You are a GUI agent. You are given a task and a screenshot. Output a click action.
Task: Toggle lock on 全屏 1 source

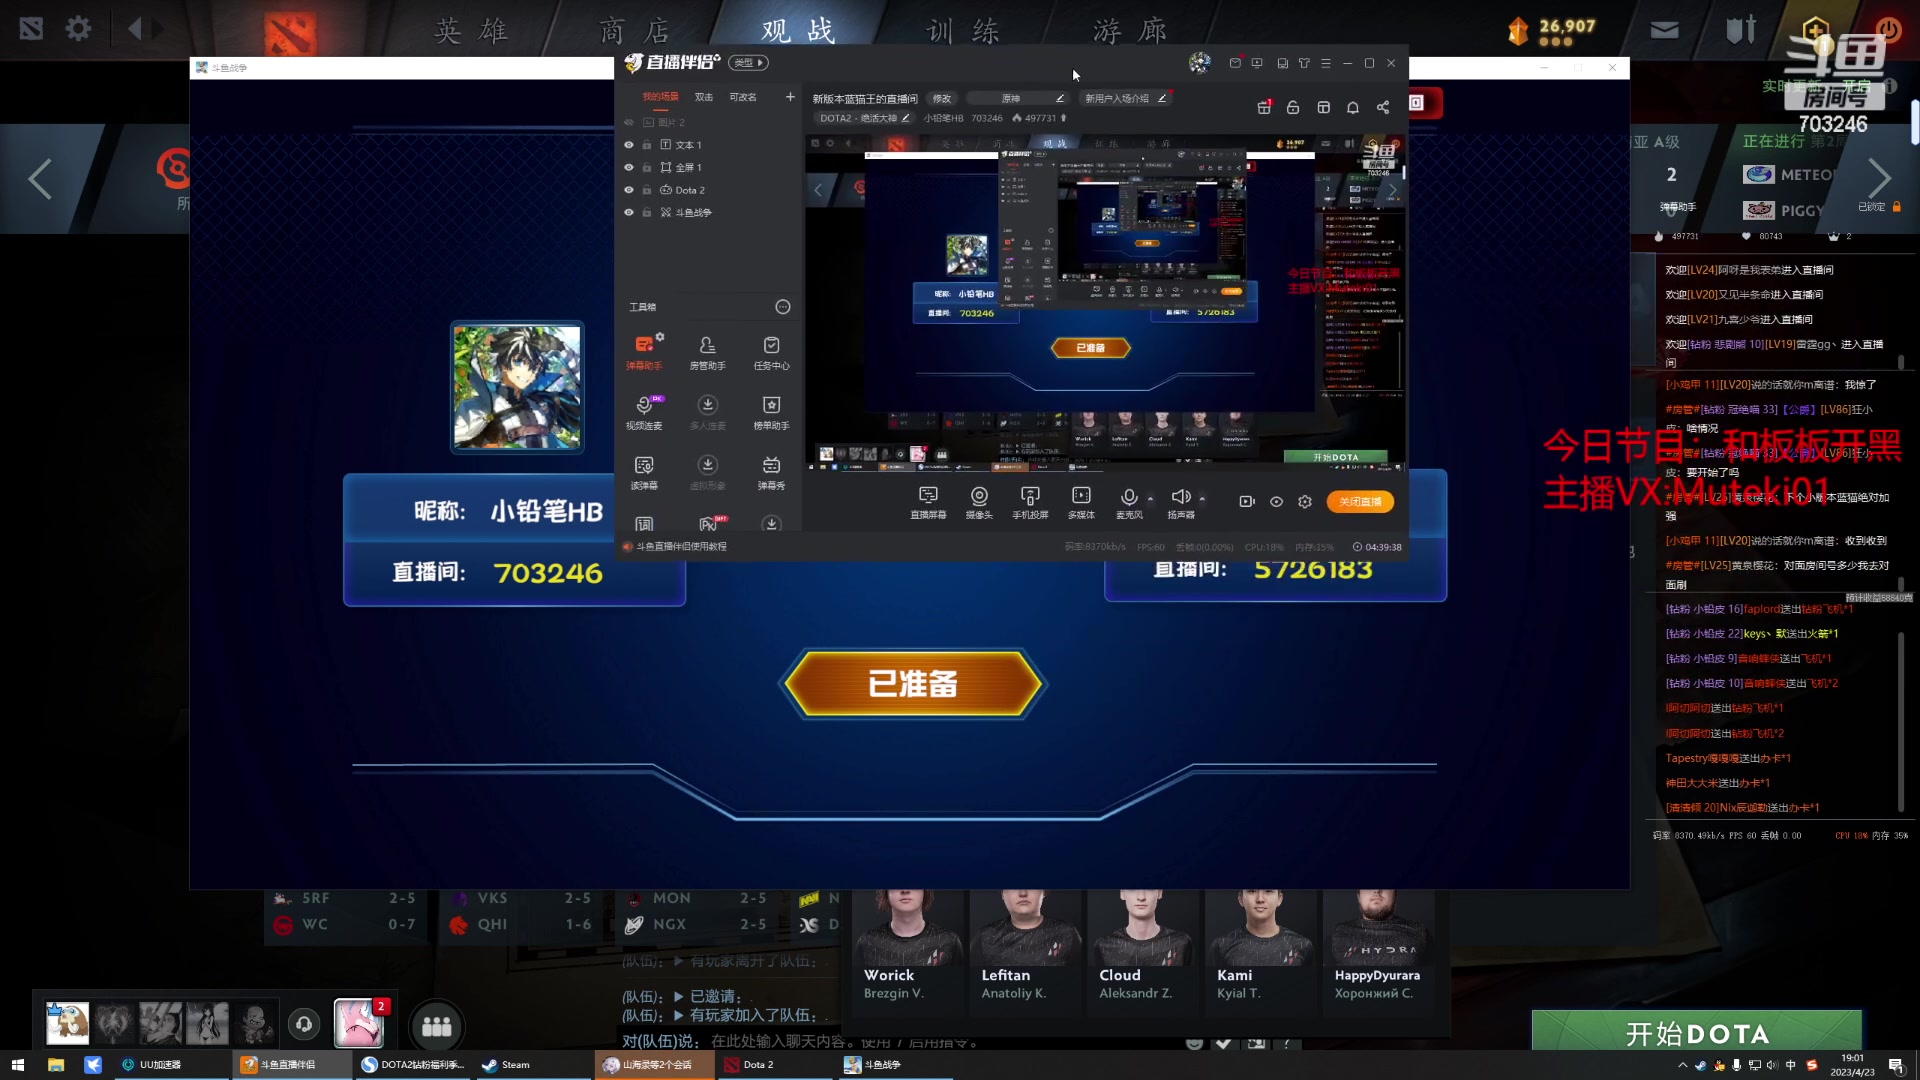pos(647,167)
